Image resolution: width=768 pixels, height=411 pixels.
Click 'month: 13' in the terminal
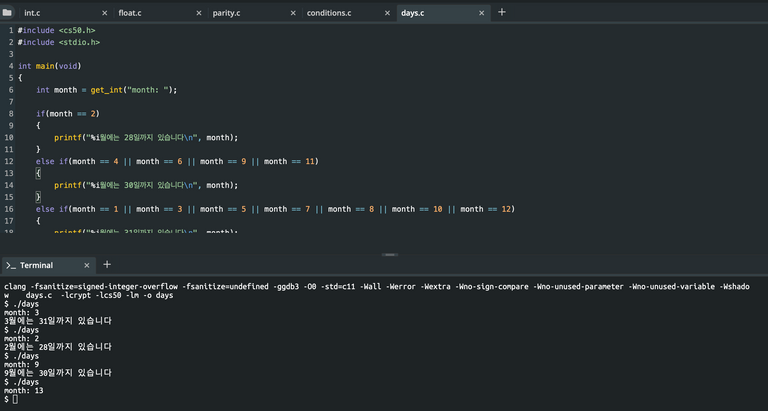[24, 390]
